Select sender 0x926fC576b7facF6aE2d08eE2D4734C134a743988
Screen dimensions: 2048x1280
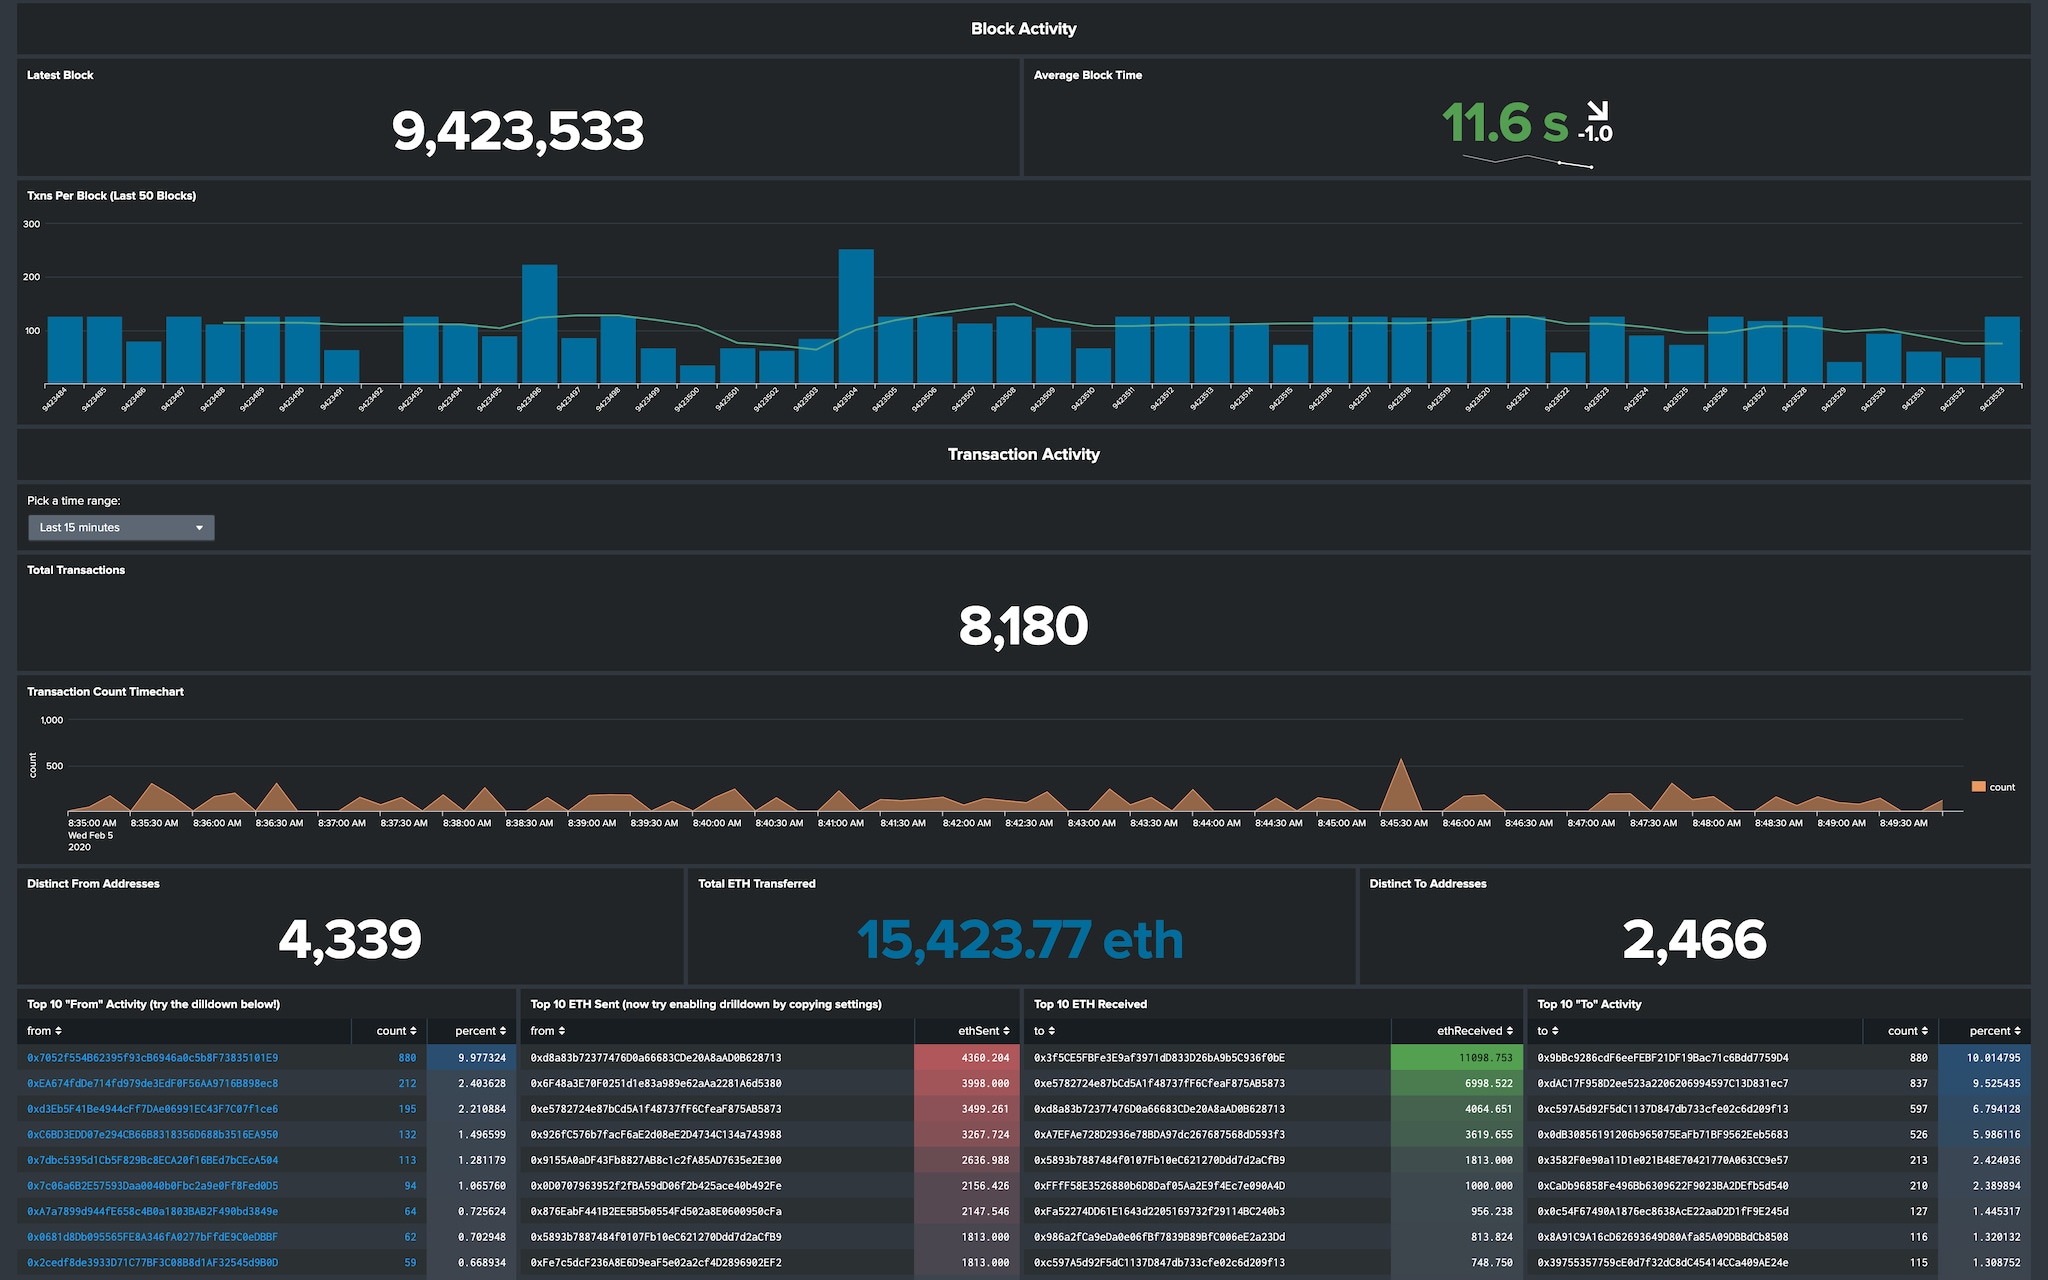(x=656, y=1135)
